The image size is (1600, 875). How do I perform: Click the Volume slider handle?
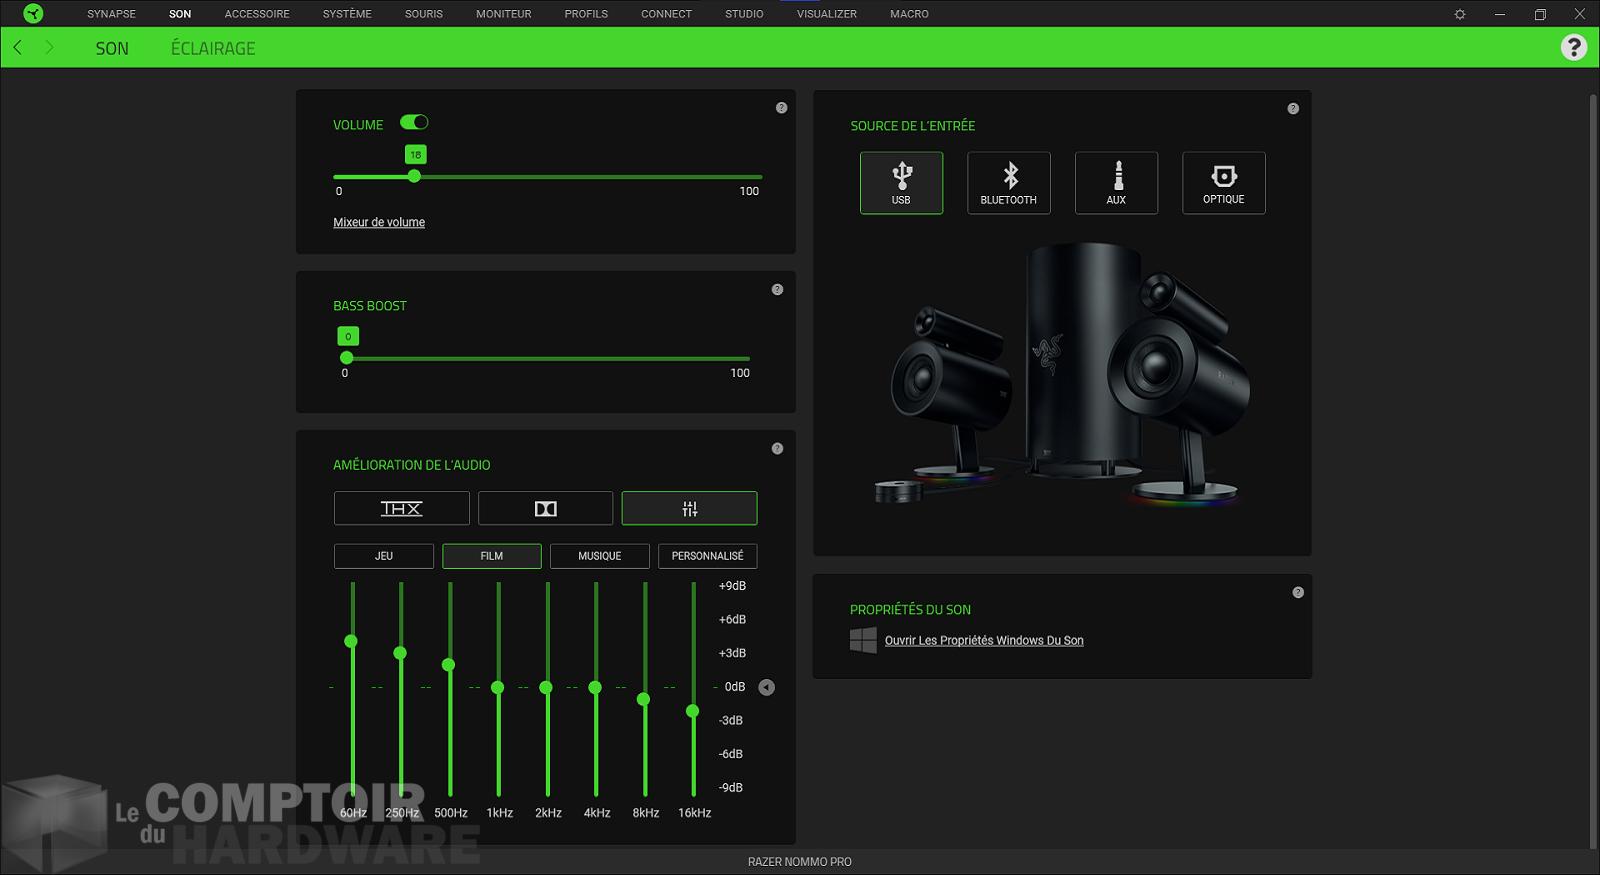414,176
